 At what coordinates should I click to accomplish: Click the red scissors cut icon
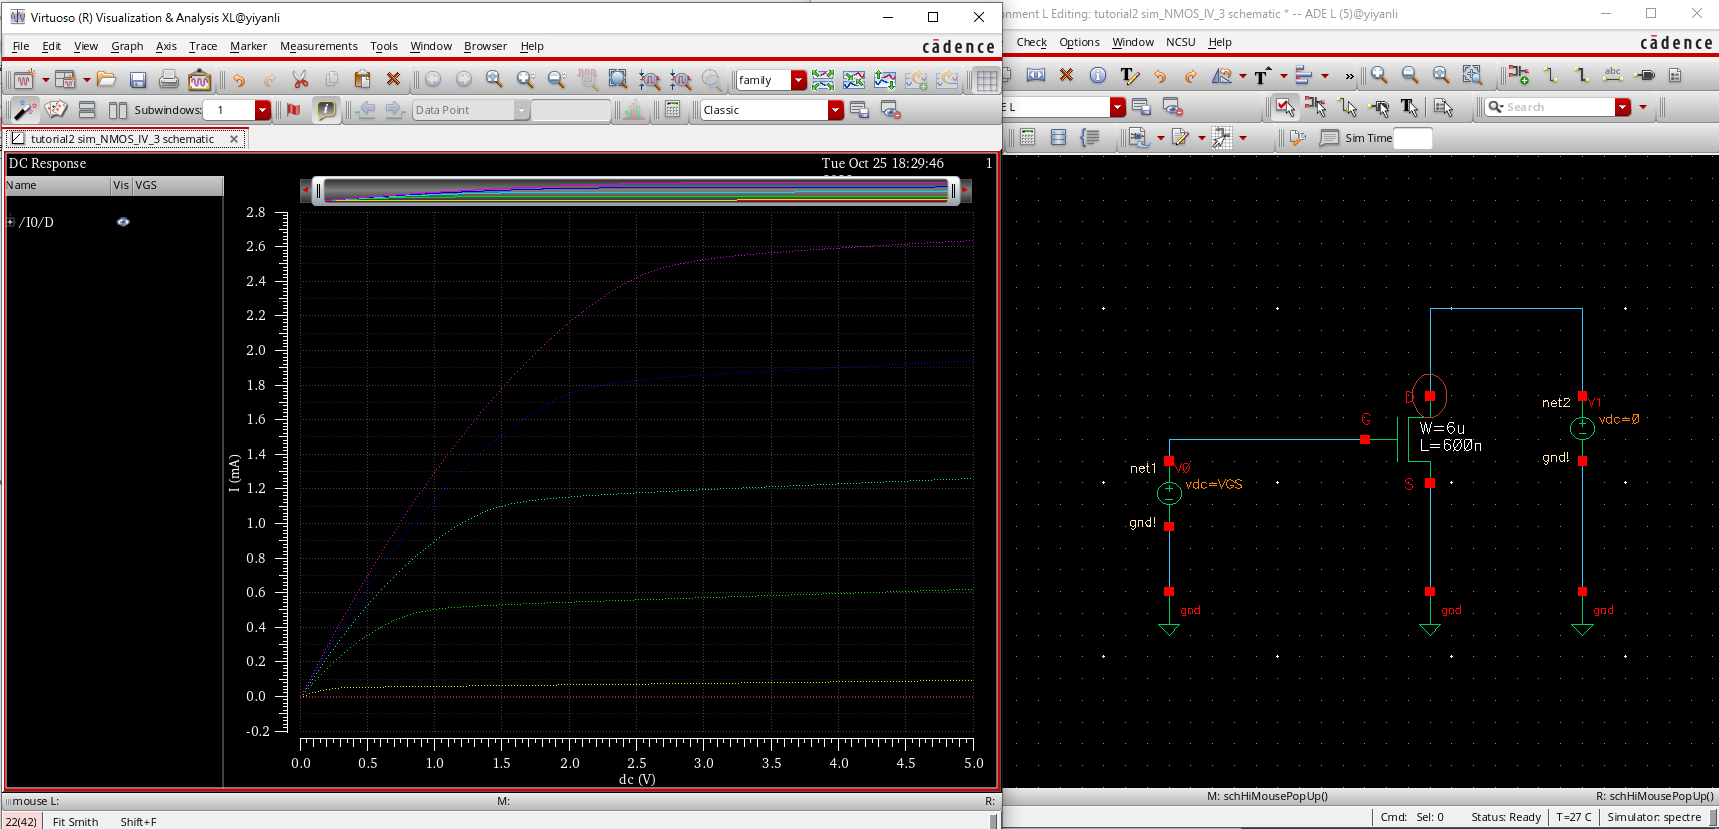[x=300, y=79]
